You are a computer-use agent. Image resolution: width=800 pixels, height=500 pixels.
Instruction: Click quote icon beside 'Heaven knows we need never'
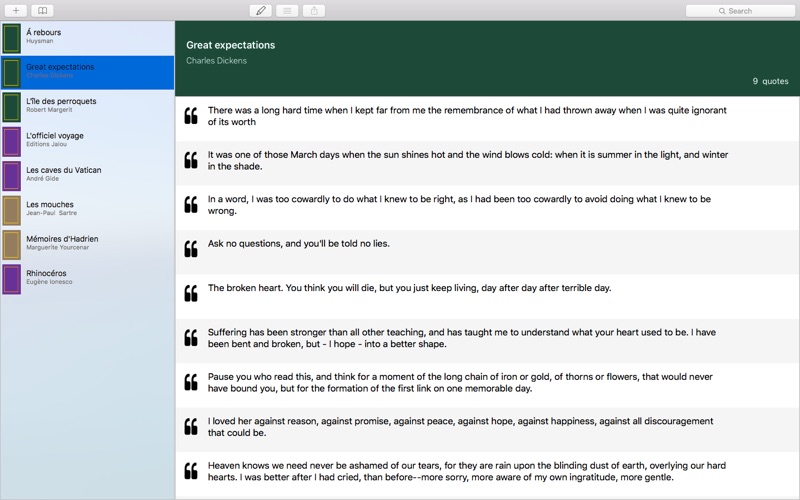pos(191,471)
